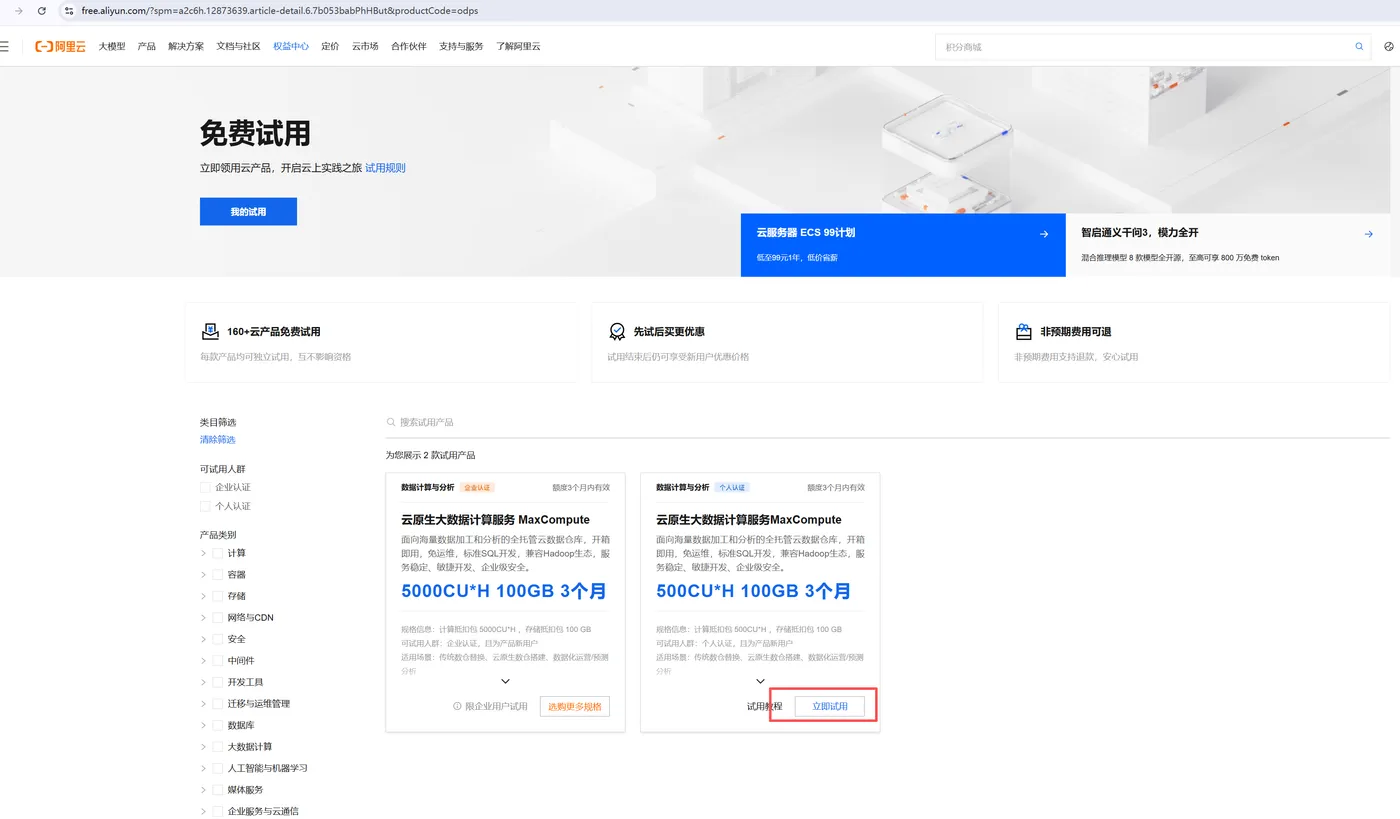This screenshot has width=1400, height=819.
Task: Expand the 容器 category chevron
Action: tap(203, 575)
